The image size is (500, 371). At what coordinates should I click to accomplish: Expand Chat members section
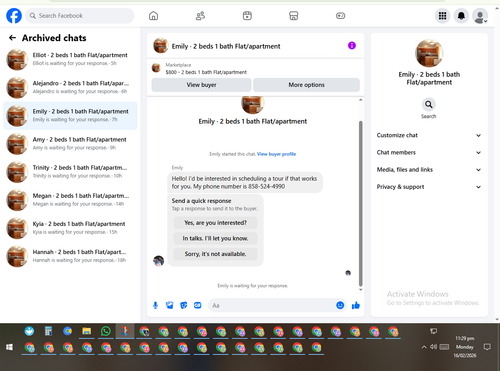[429, 152]
